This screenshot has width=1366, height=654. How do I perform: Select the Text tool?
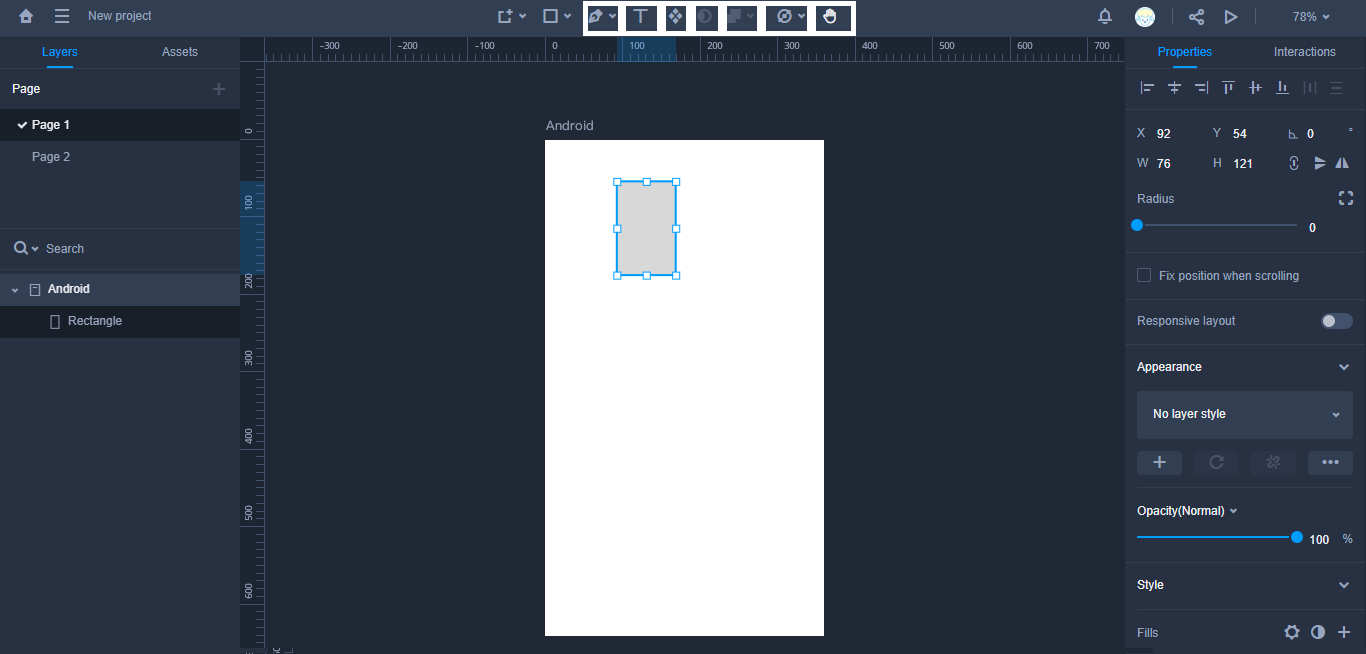point(641,17)
